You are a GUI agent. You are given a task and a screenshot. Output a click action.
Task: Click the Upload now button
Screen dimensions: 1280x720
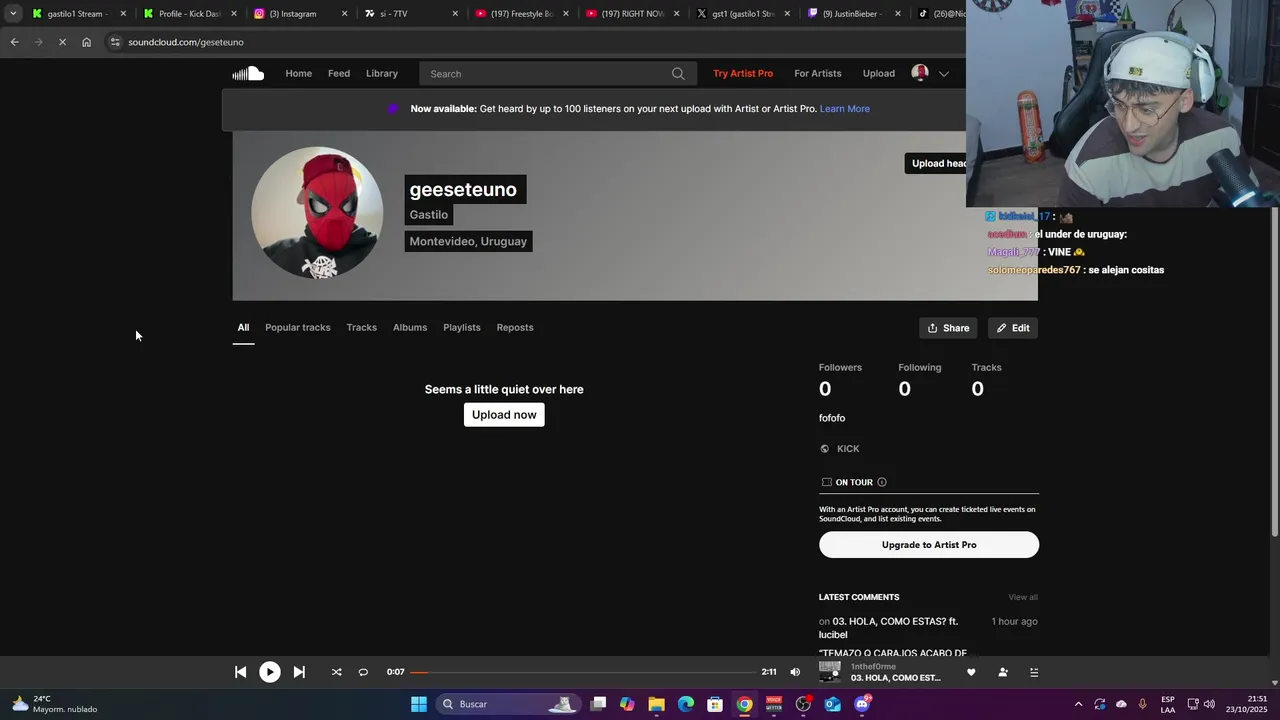point(504,415)
